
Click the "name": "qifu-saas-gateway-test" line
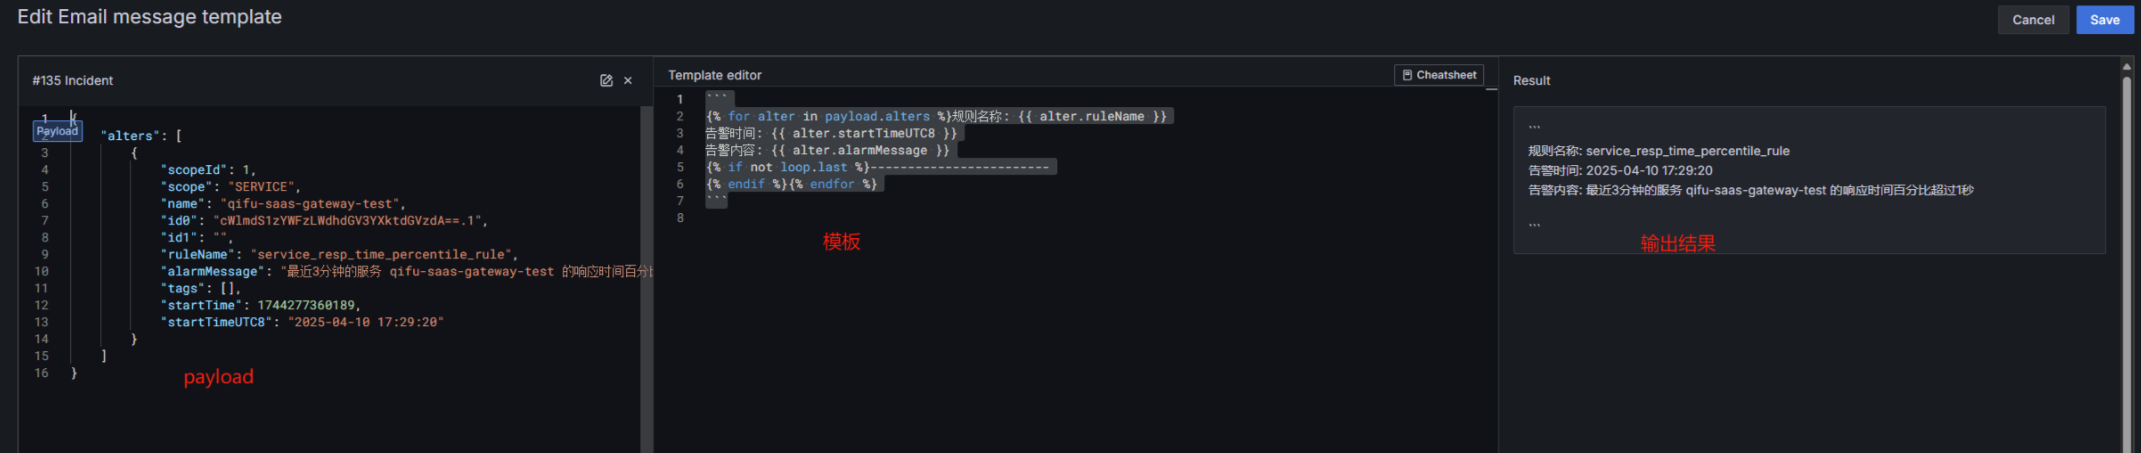coord(283,204)
